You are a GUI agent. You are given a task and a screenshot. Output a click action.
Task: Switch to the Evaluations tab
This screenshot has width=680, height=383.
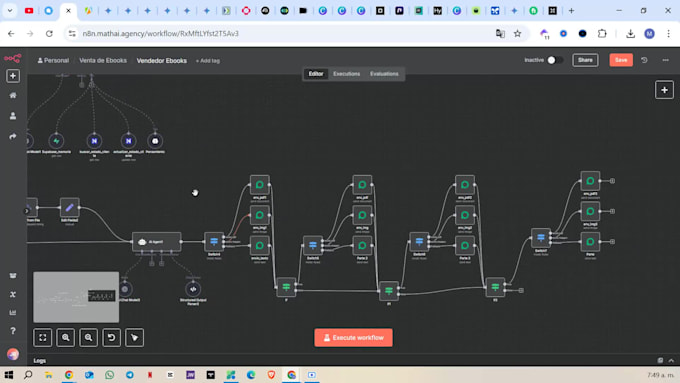384,74
